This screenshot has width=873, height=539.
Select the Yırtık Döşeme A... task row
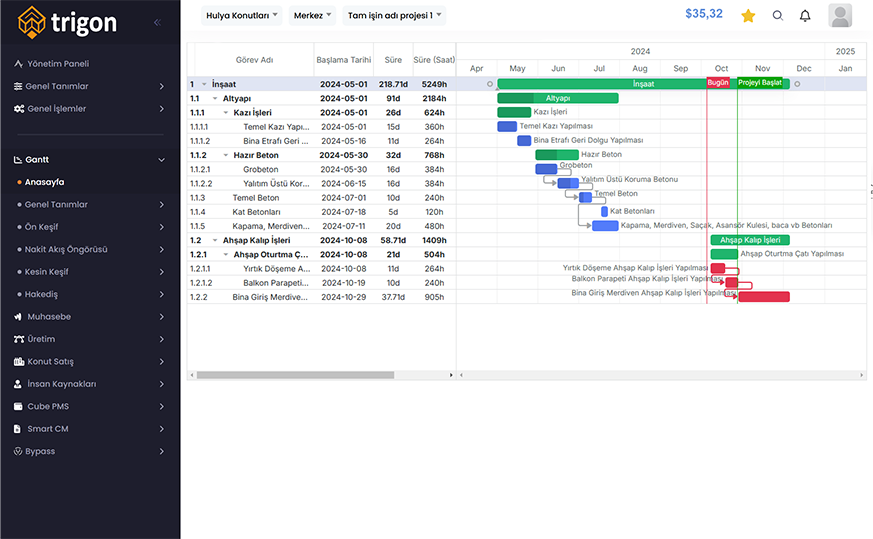pos(321,269)
